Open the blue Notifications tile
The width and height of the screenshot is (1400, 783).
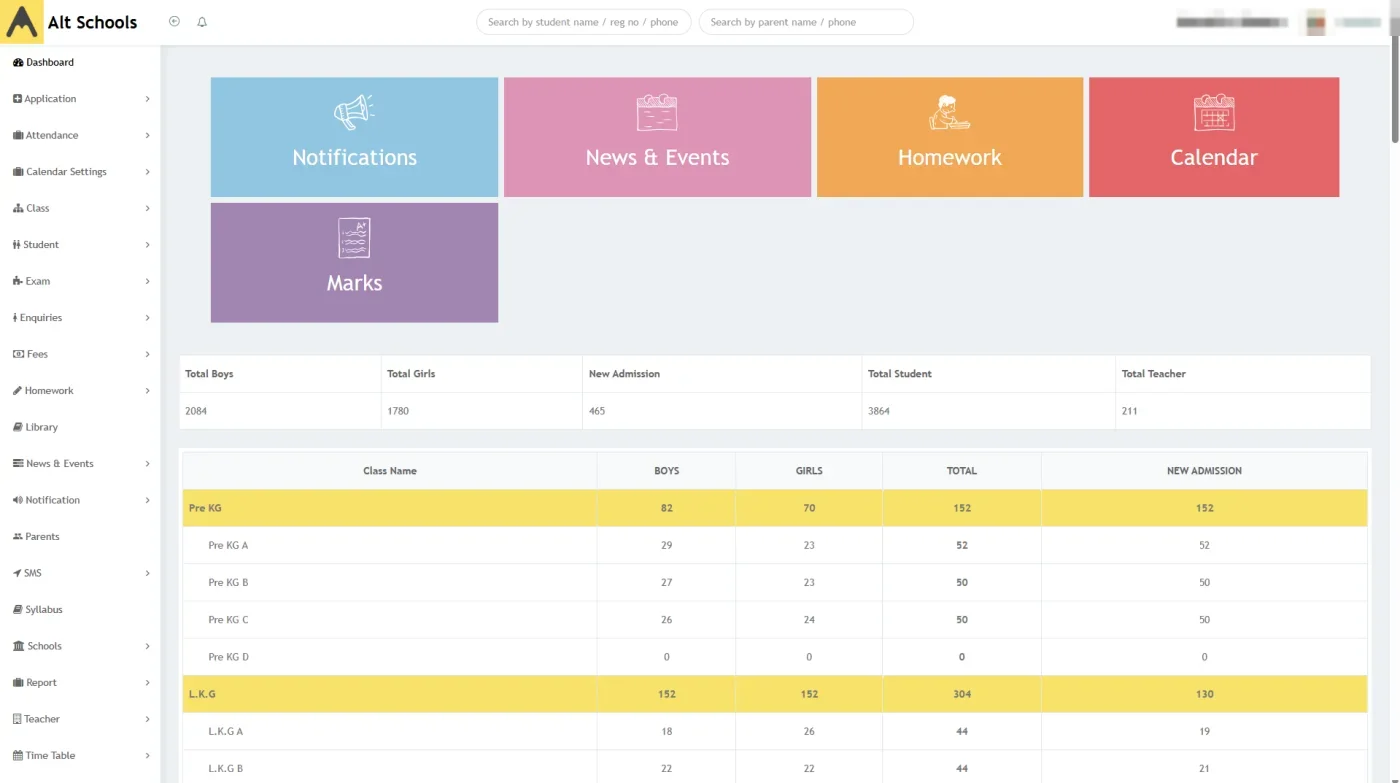point(354,137)
